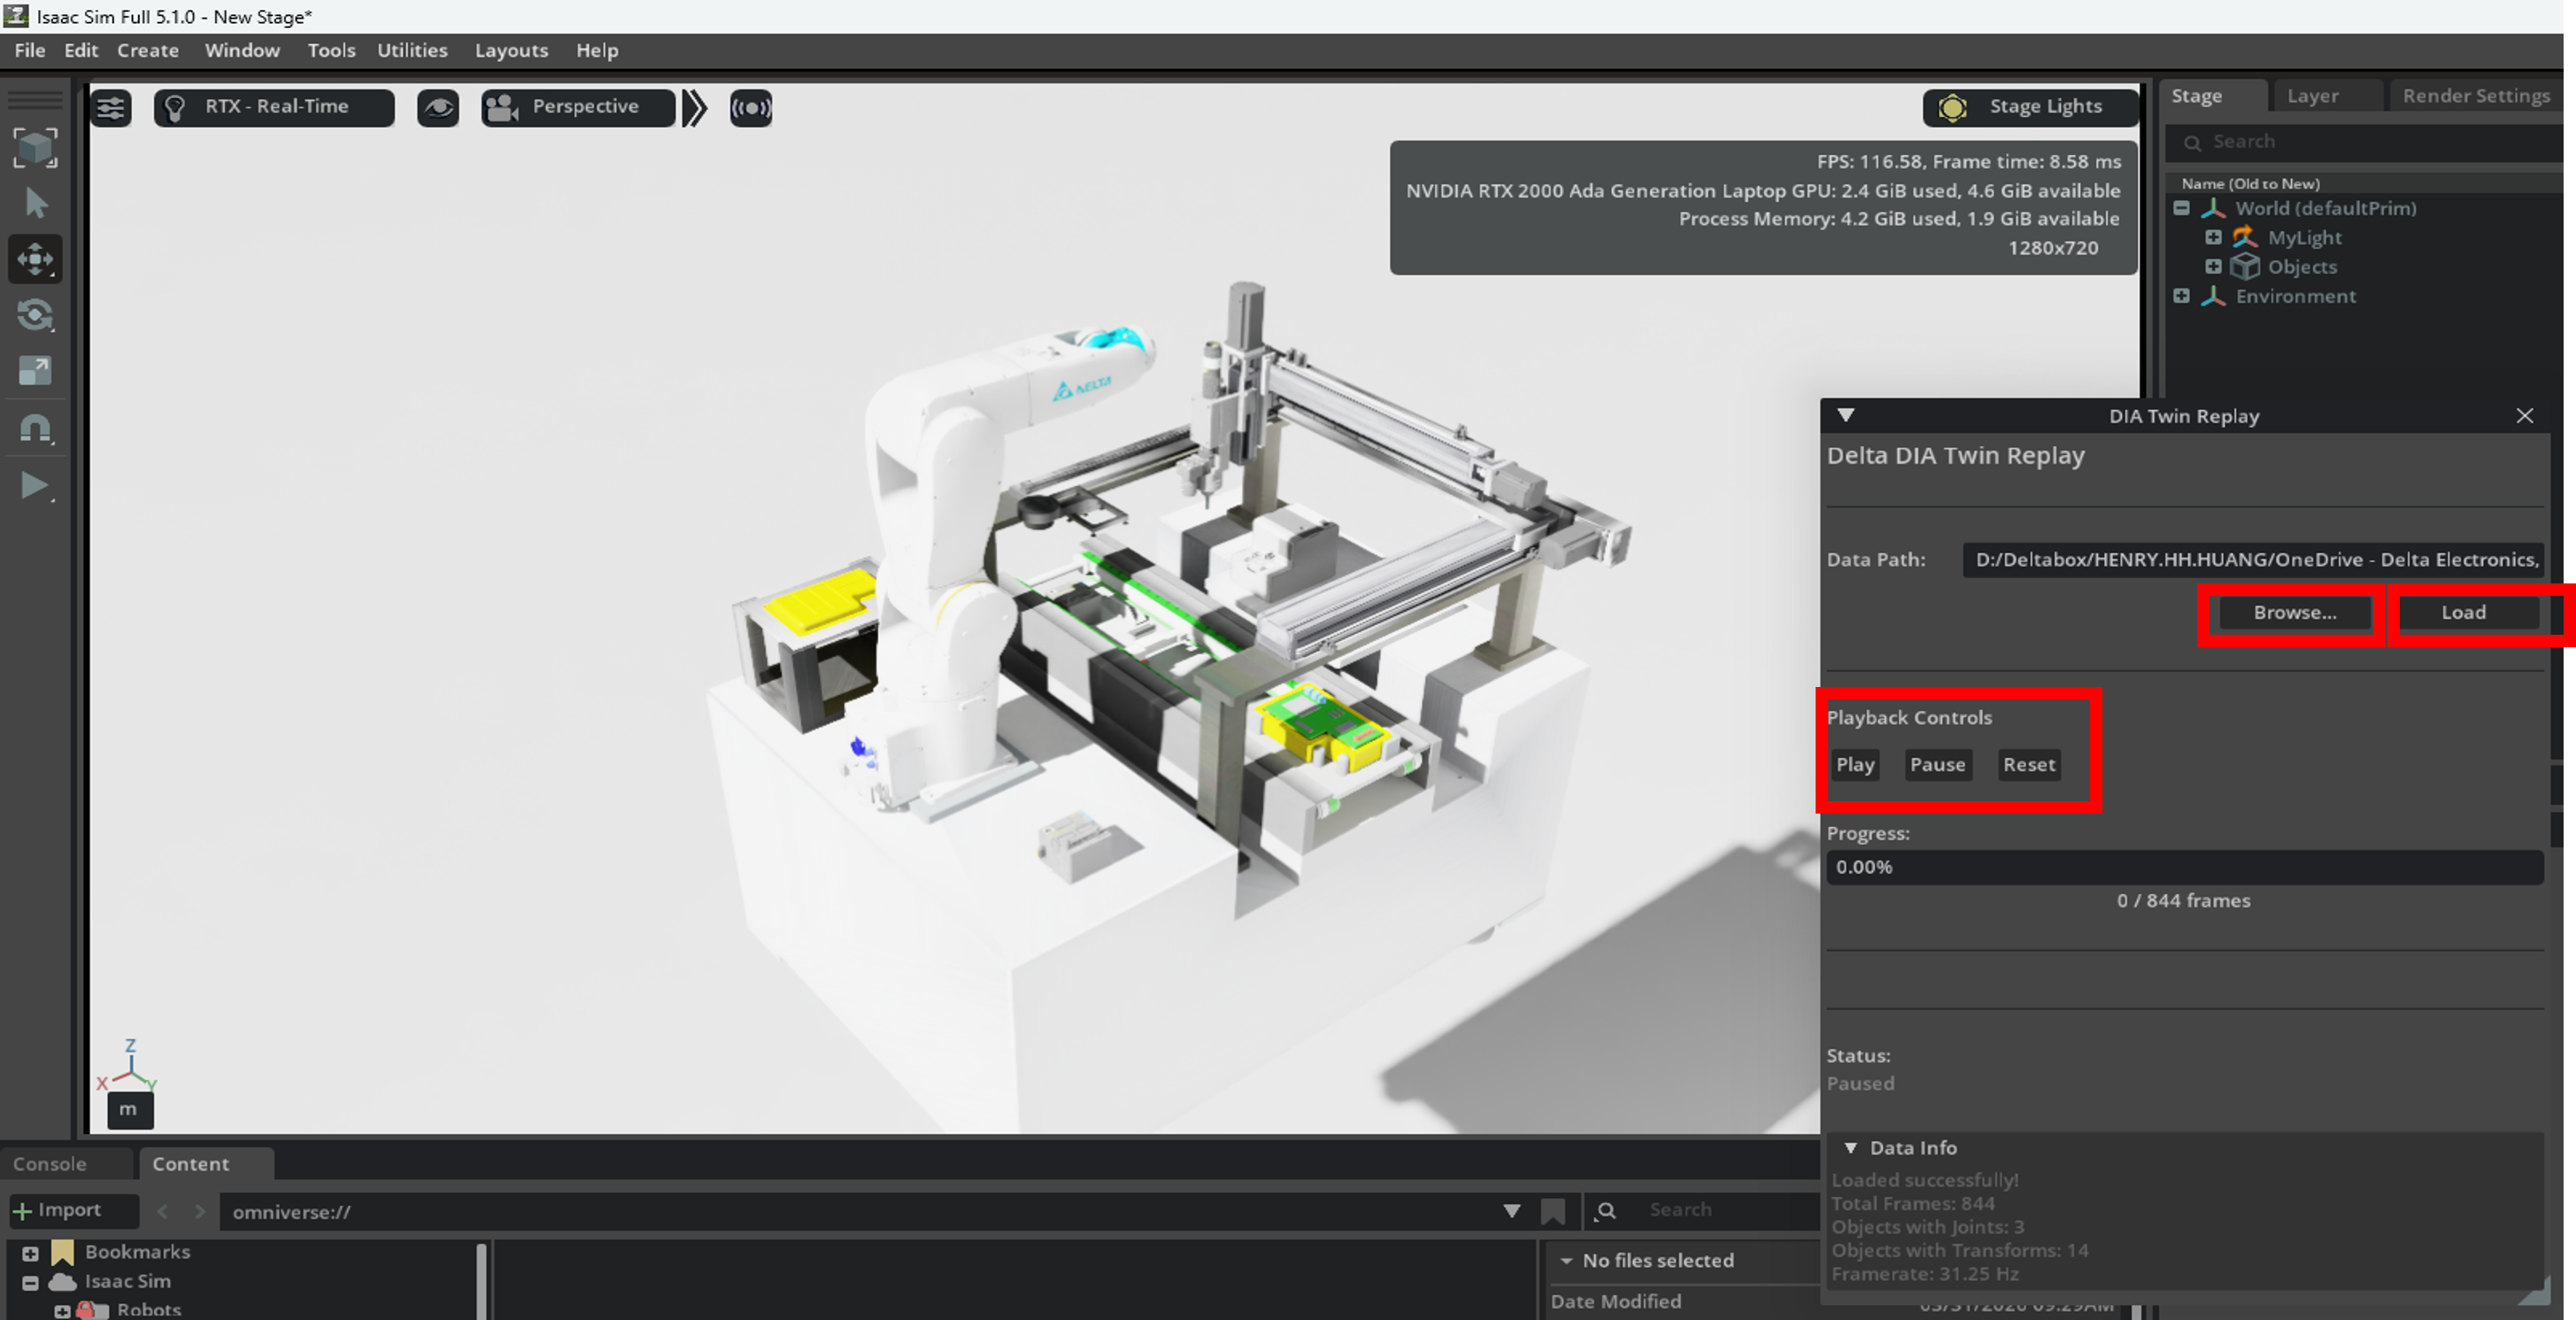Expand the Environment tree node
The height and width of the screenshot is (1320, 2576).
tap(2182, 296)
